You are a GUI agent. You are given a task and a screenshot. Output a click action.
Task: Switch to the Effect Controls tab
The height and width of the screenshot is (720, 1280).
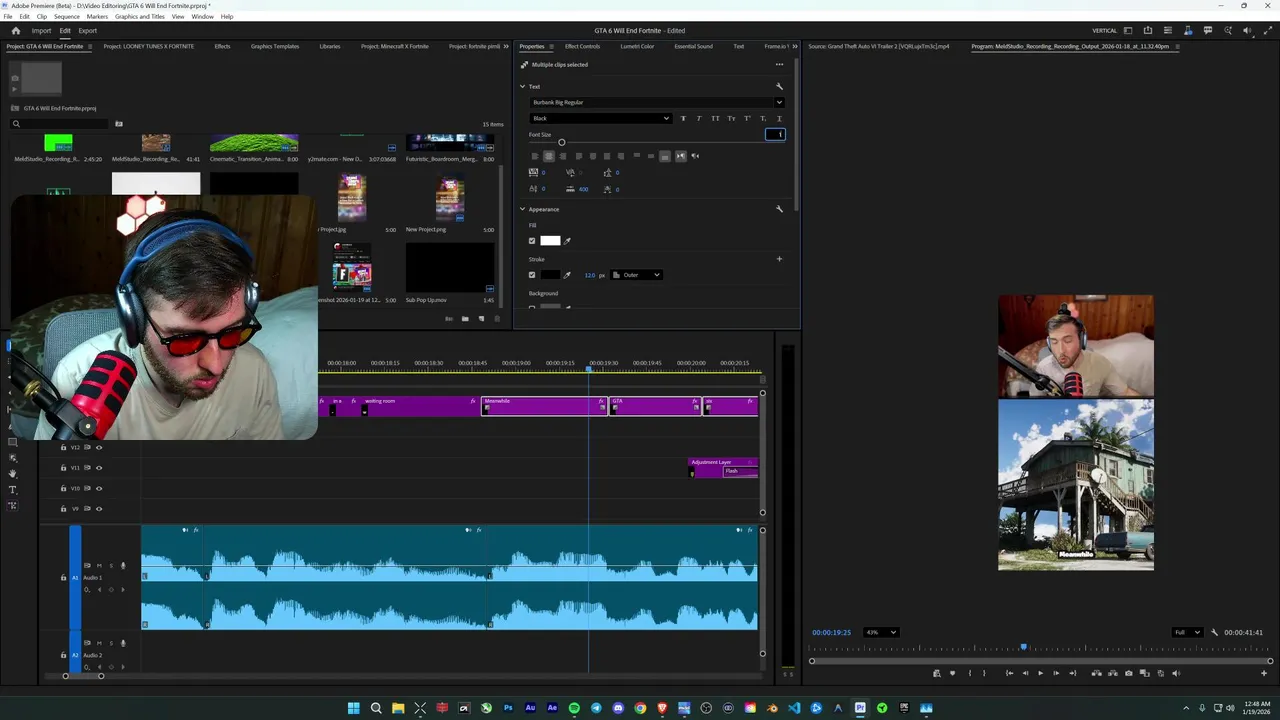pos(582,46)
